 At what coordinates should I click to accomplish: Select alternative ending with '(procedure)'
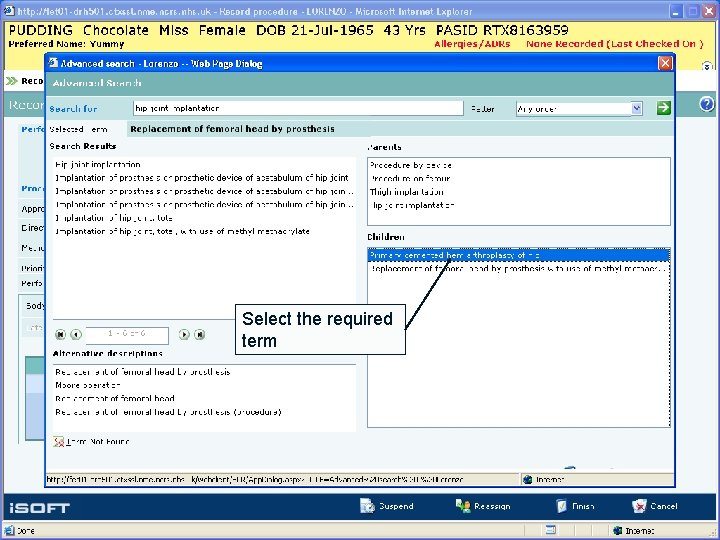[168, 412]
